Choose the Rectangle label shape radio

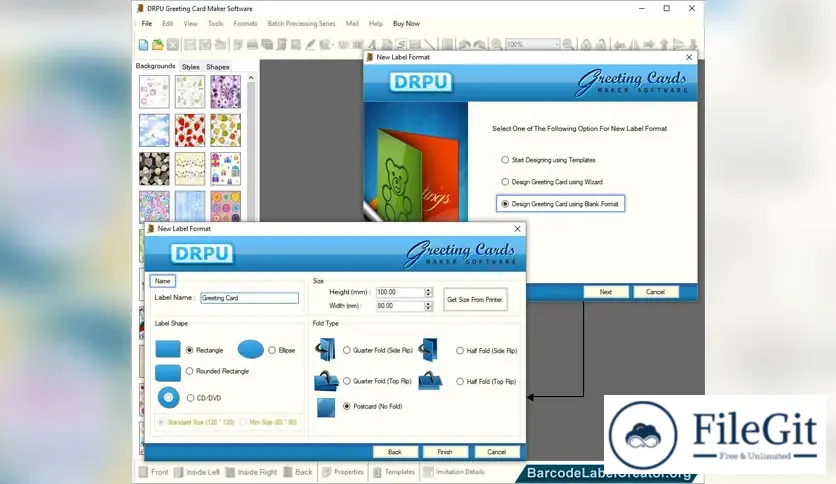[189, 350]
